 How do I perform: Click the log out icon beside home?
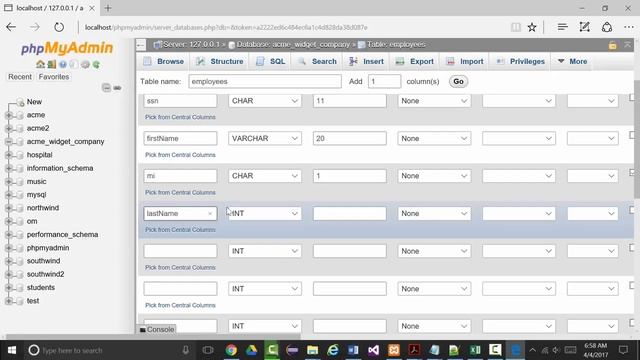coord(51,64)
